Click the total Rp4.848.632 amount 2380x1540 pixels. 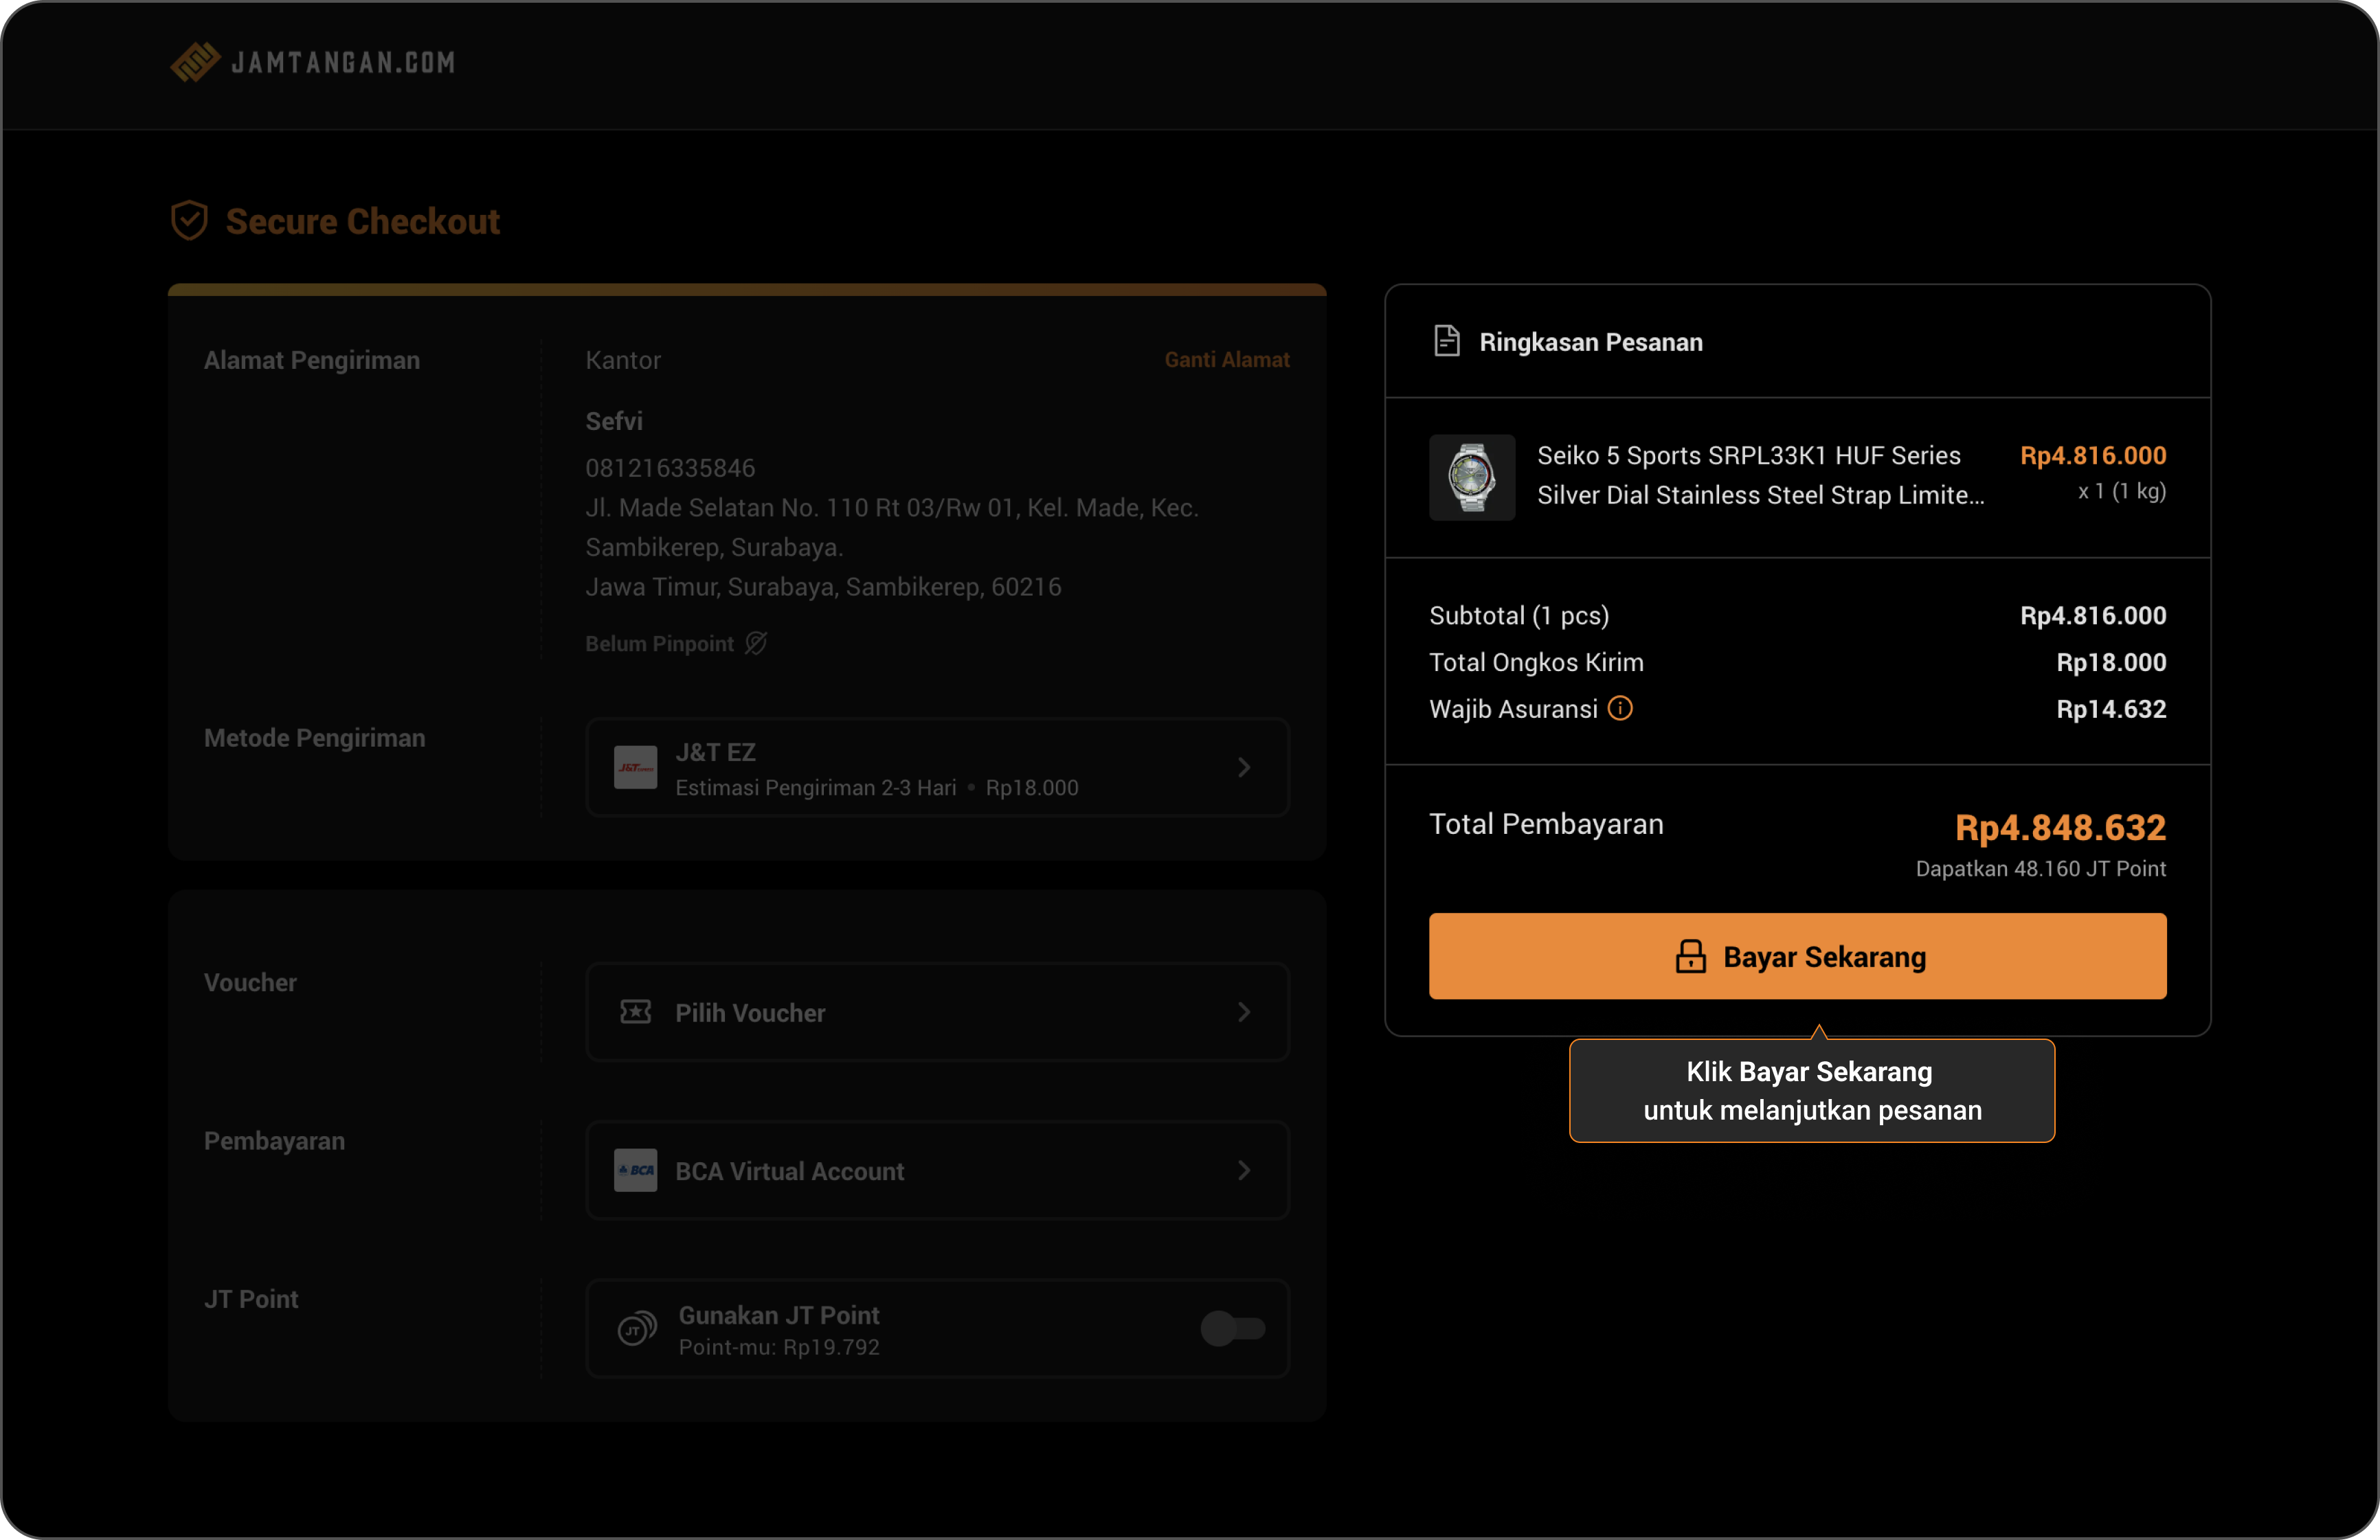pos(2060,827)
